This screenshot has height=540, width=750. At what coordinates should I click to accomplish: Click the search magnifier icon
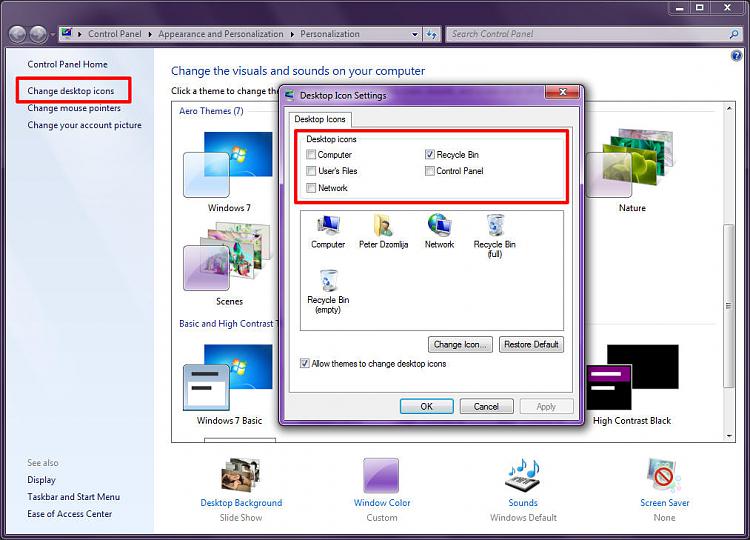click(734, 34)
